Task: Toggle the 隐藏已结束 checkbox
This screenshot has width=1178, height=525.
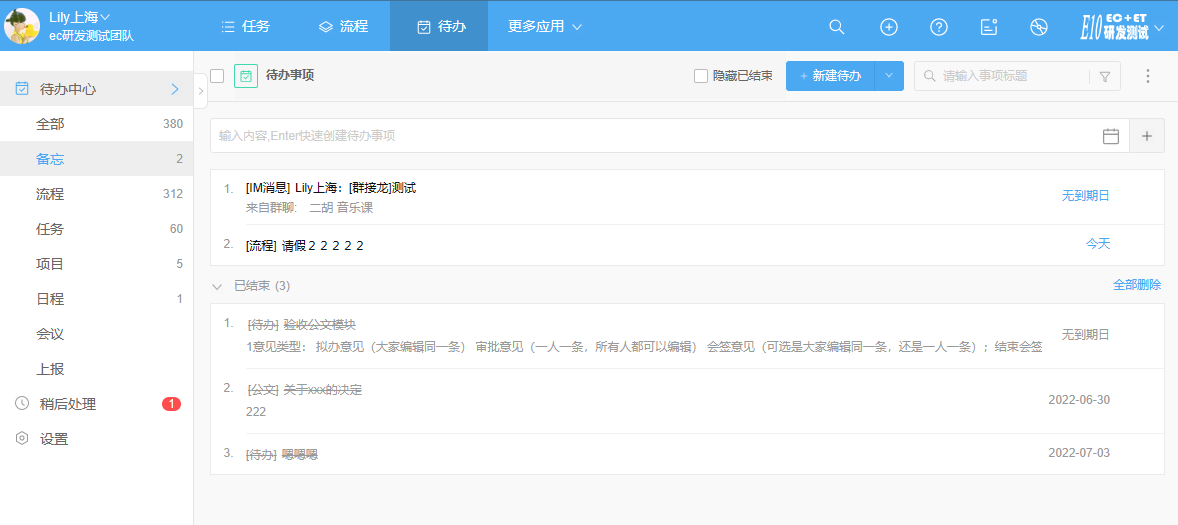Action: click(x=701, y=76)
